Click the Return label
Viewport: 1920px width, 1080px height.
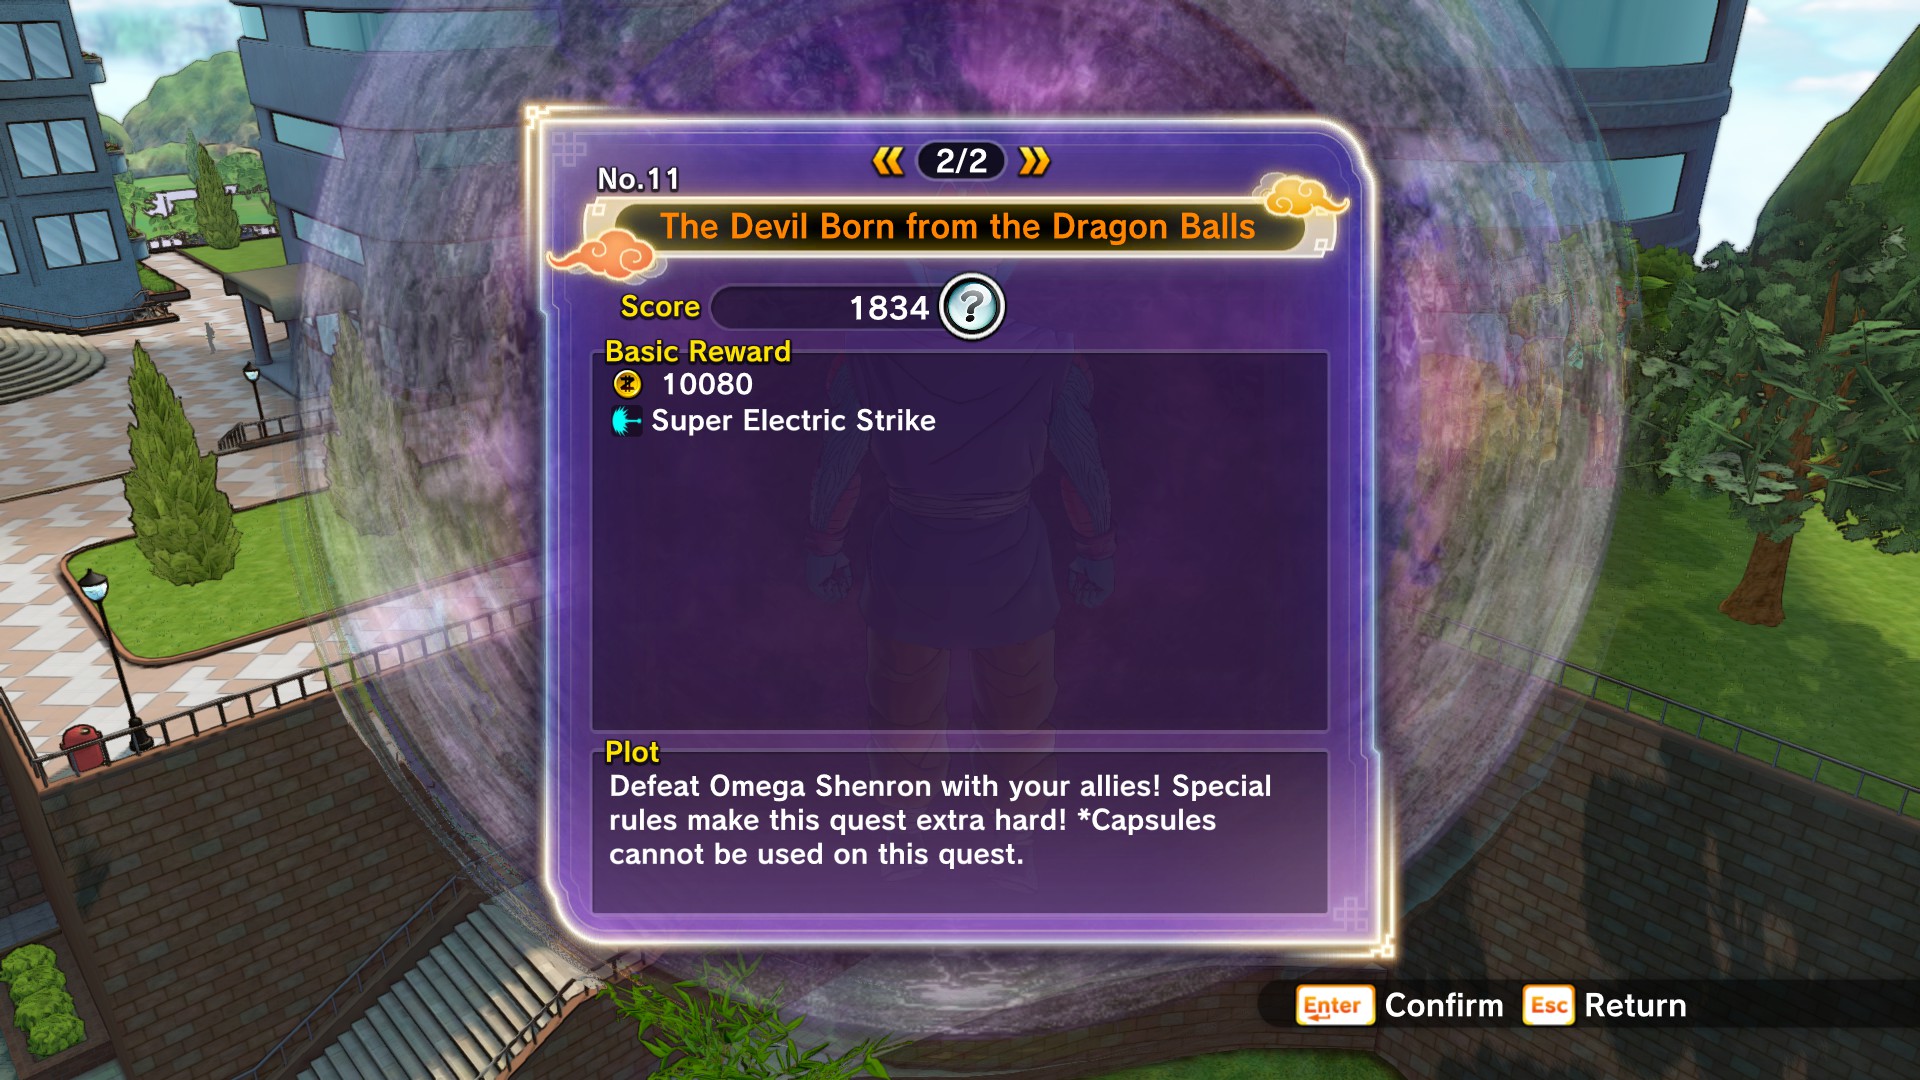[x=1635, y=1005]
